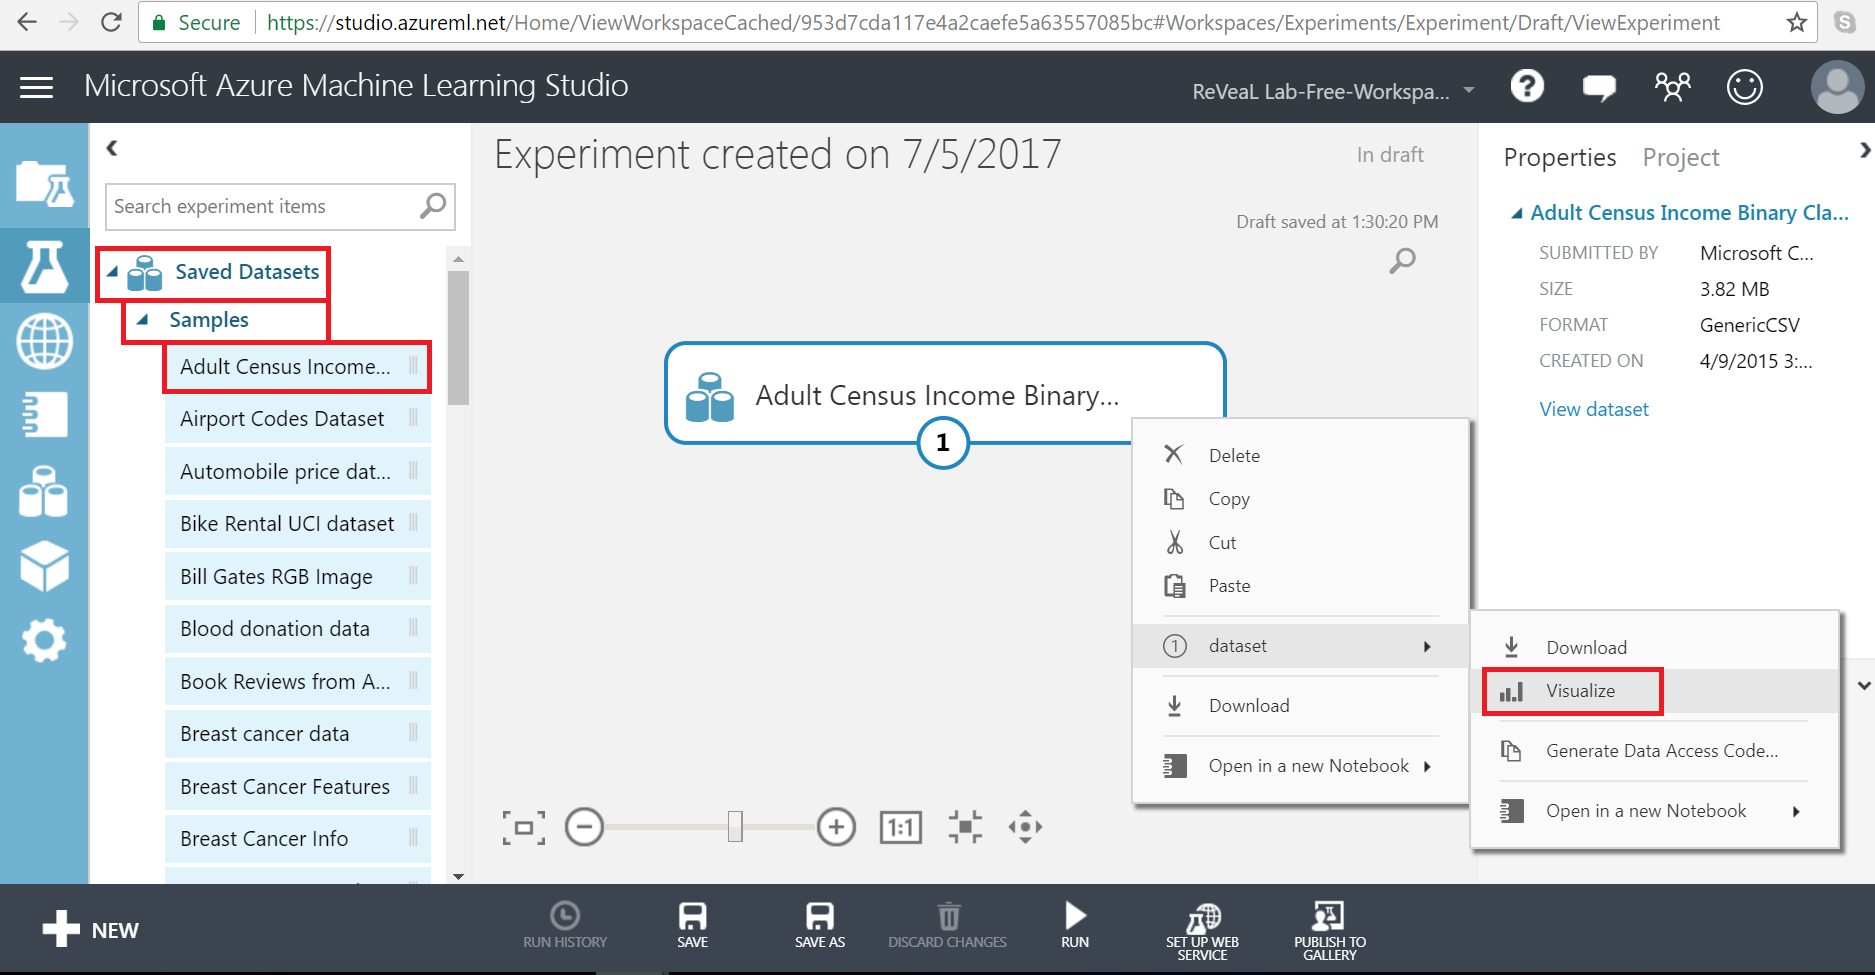Select Automobile price data item

297,472
